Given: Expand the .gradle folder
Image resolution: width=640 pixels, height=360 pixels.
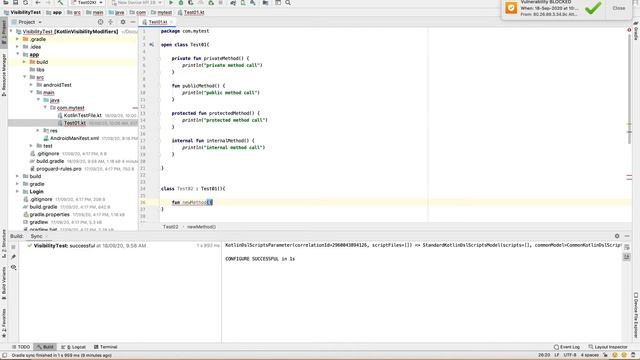Looking at the screenshot, I should coord(18,39).
